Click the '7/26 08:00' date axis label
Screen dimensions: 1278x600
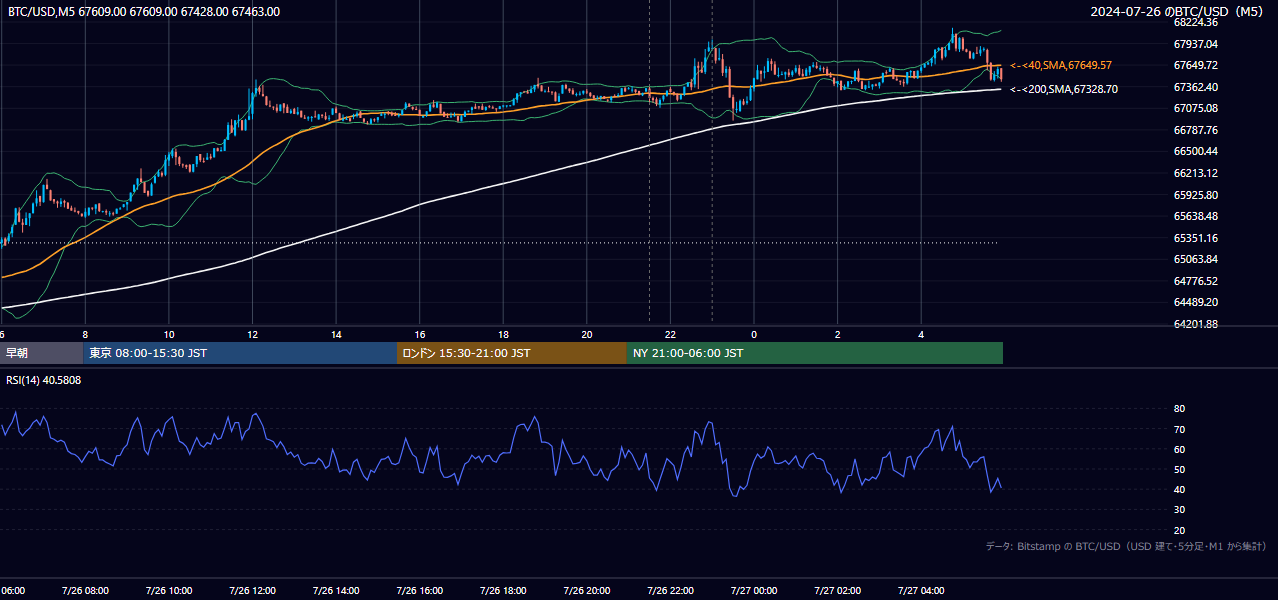(x=85, y=591)
